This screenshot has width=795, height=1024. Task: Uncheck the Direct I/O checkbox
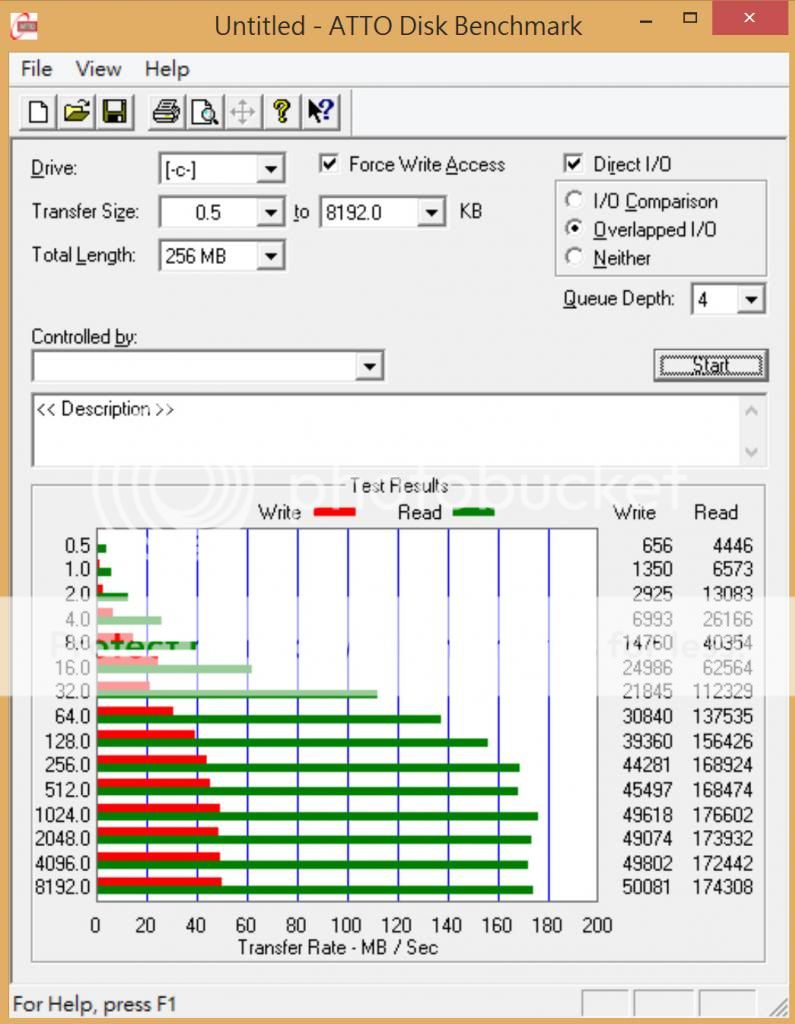coord(574,164)
